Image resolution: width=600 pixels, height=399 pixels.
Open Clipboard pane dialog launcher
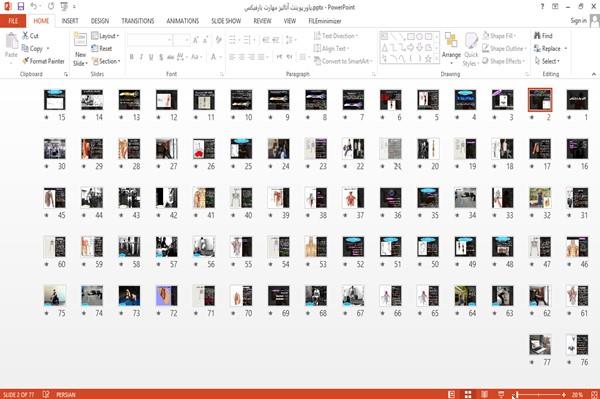(x=66, y=74)
